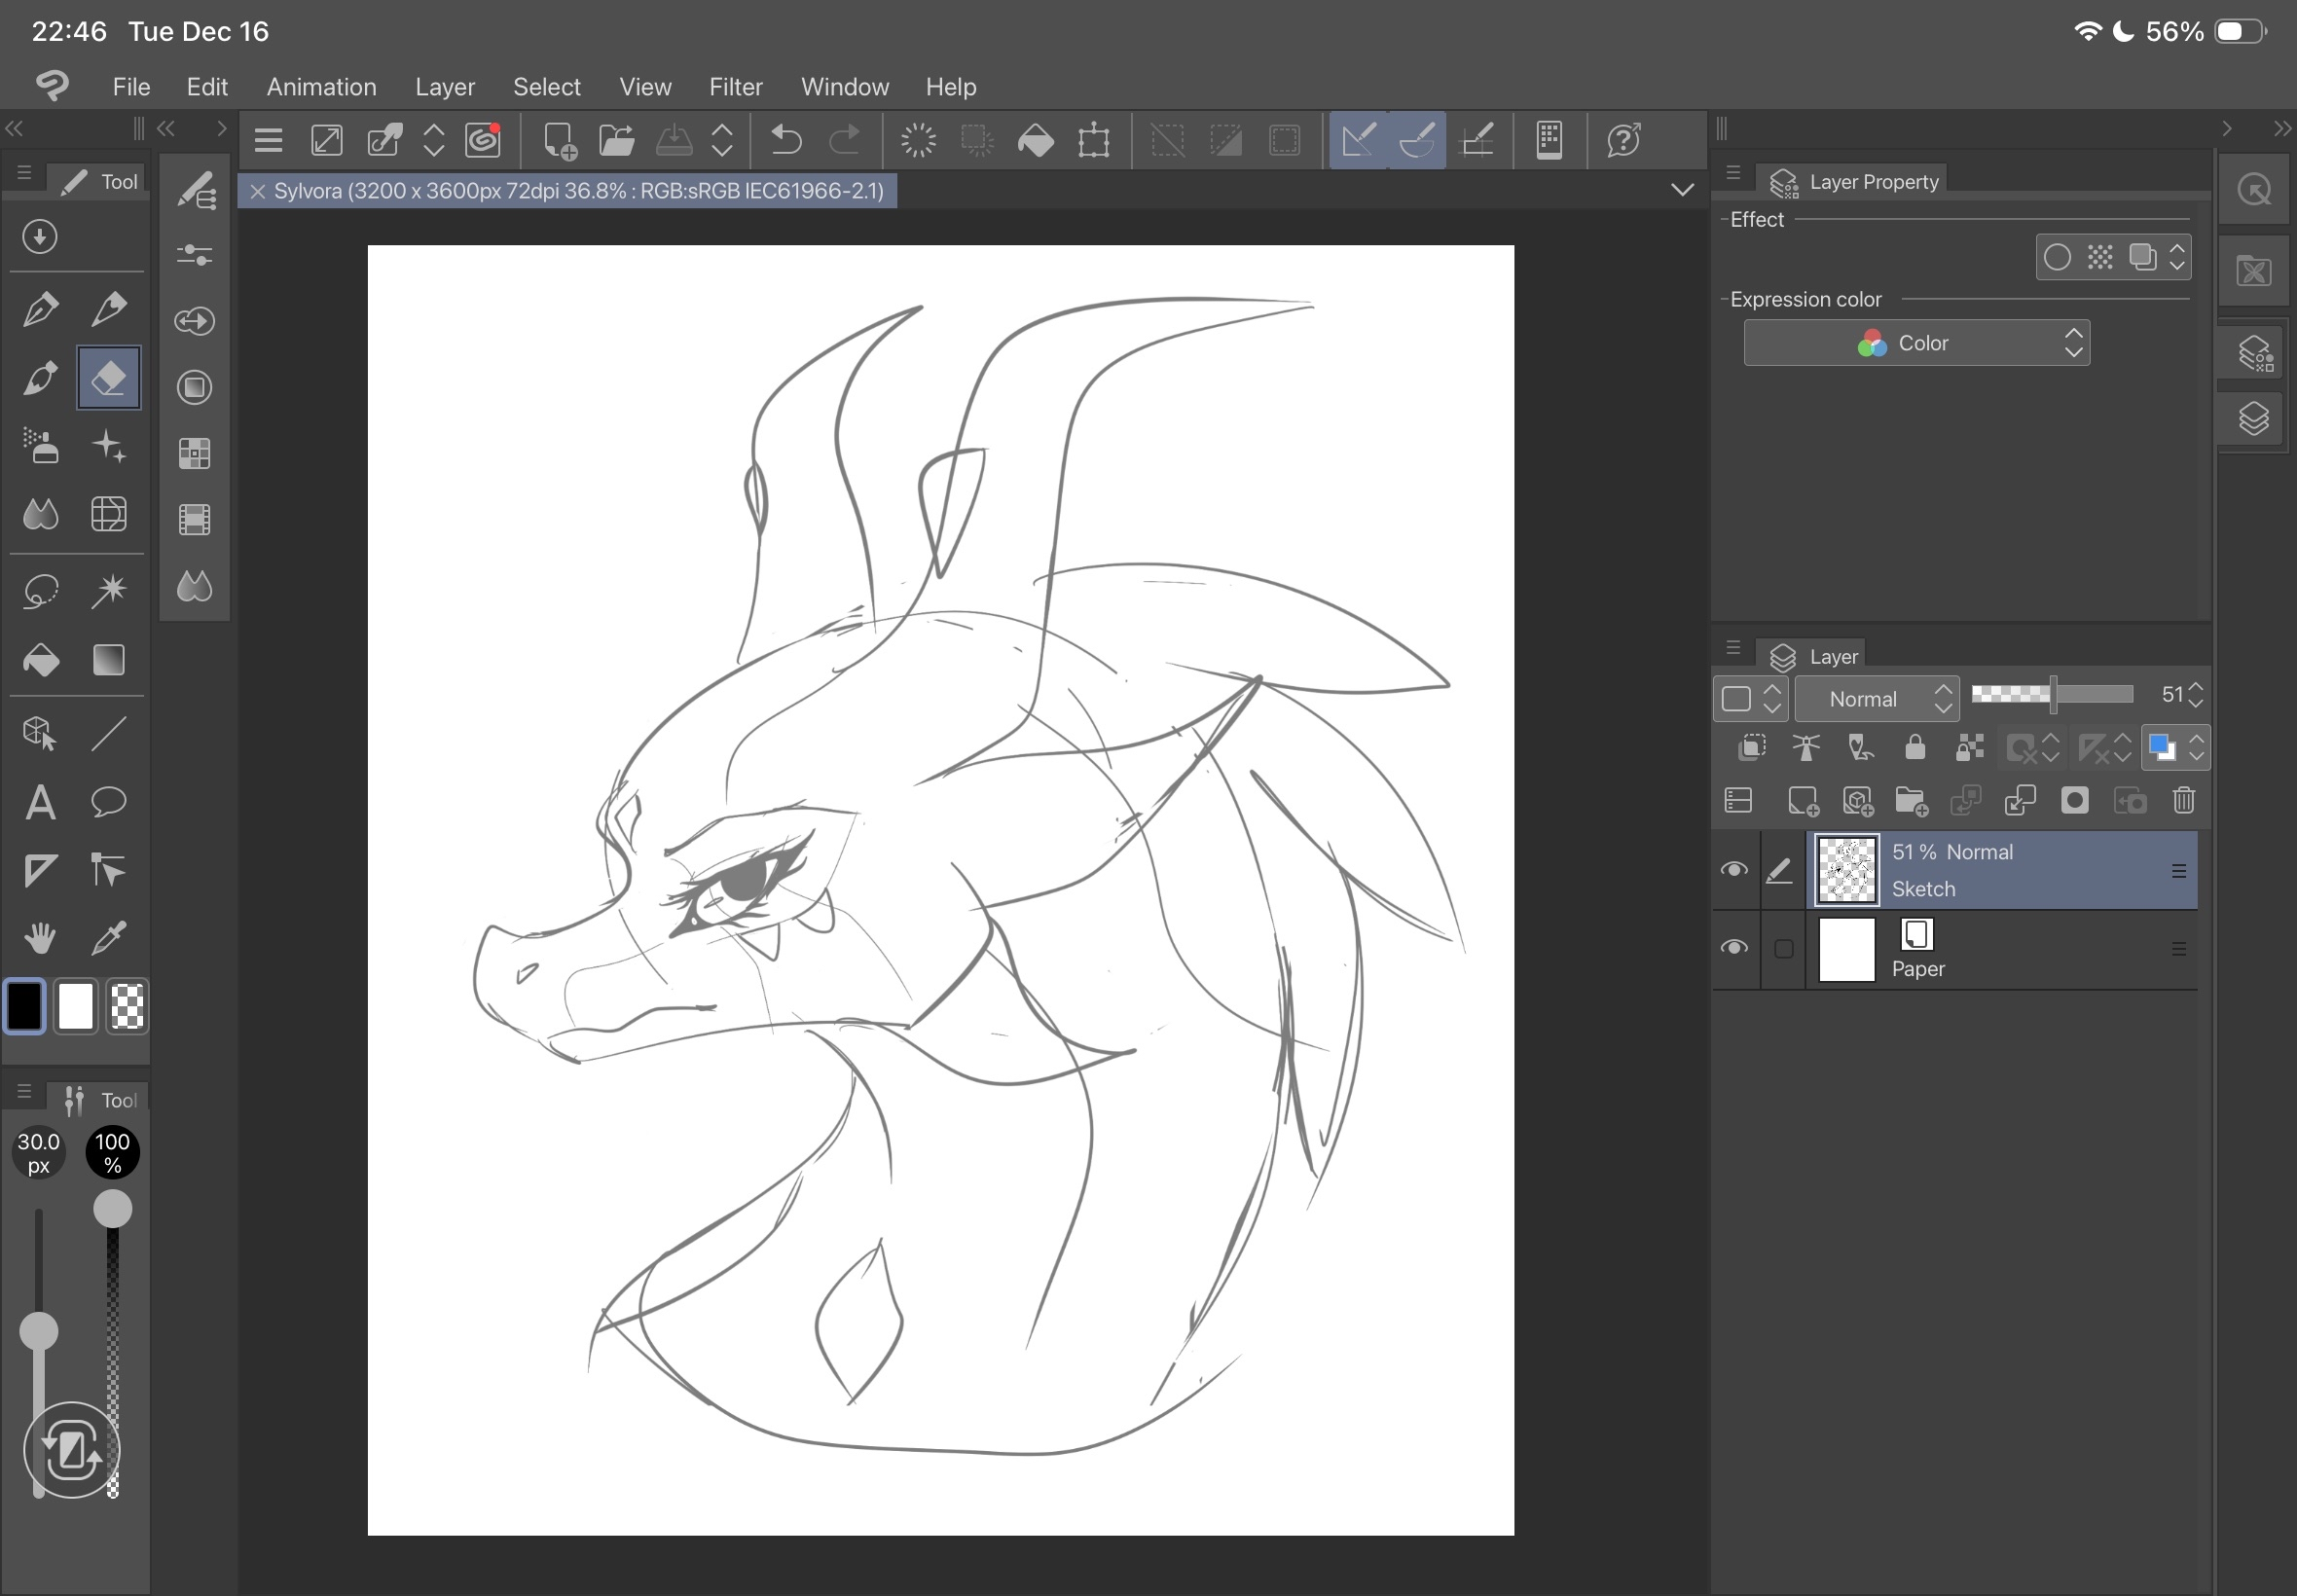Select the black color swatch
Viewport: 2297px width, 1596px height.
(25, 1006)
